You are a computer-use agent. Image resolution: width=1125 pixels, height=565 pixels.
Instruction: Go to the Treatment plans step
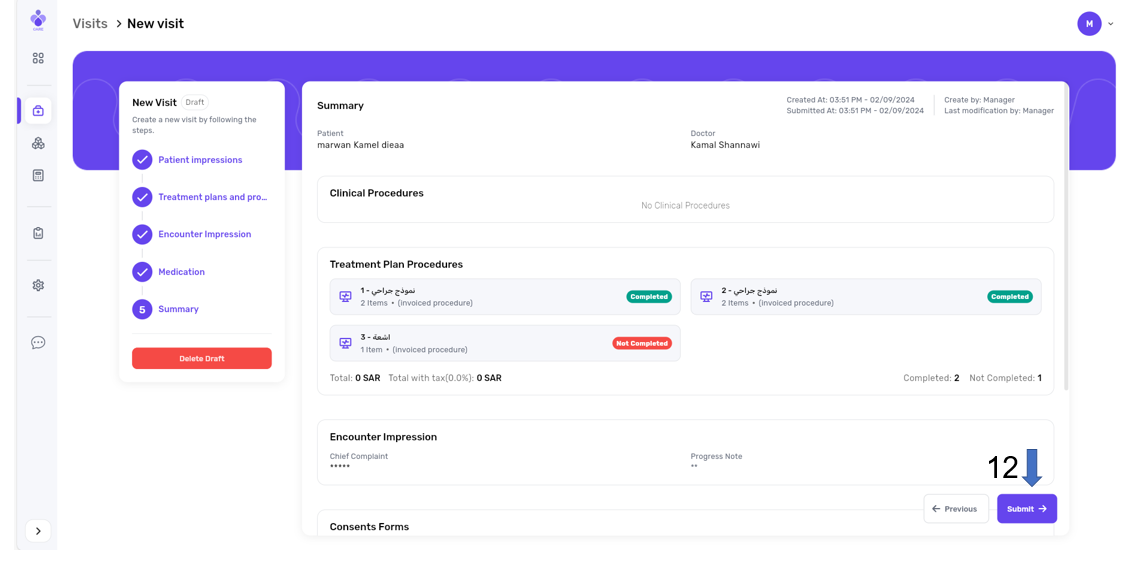point(212,197)
